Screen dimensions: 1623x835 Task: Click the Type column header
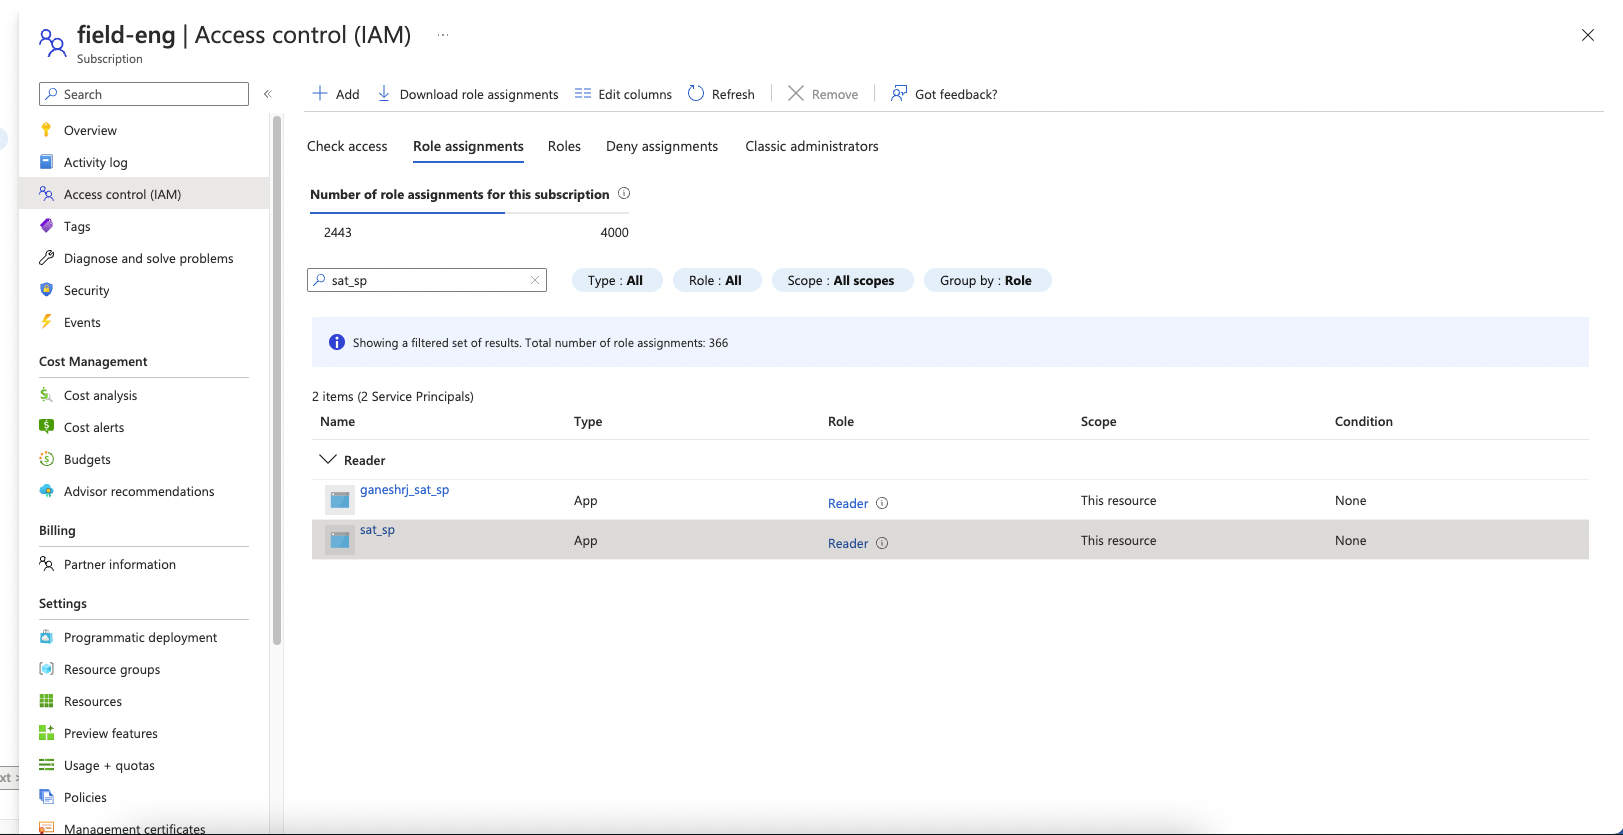point(588,421)
